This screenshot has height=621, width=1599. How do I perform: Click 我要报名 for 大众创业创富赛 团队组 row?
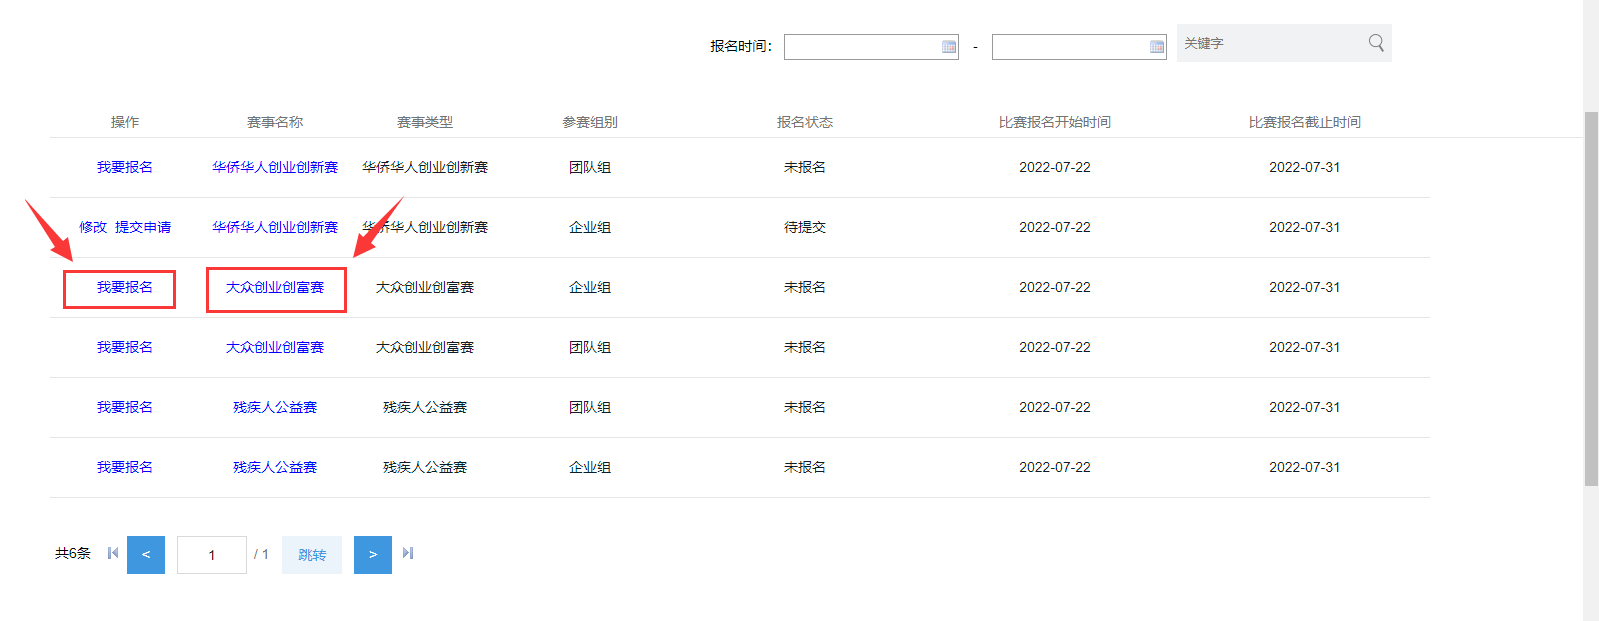click(125, 347)
